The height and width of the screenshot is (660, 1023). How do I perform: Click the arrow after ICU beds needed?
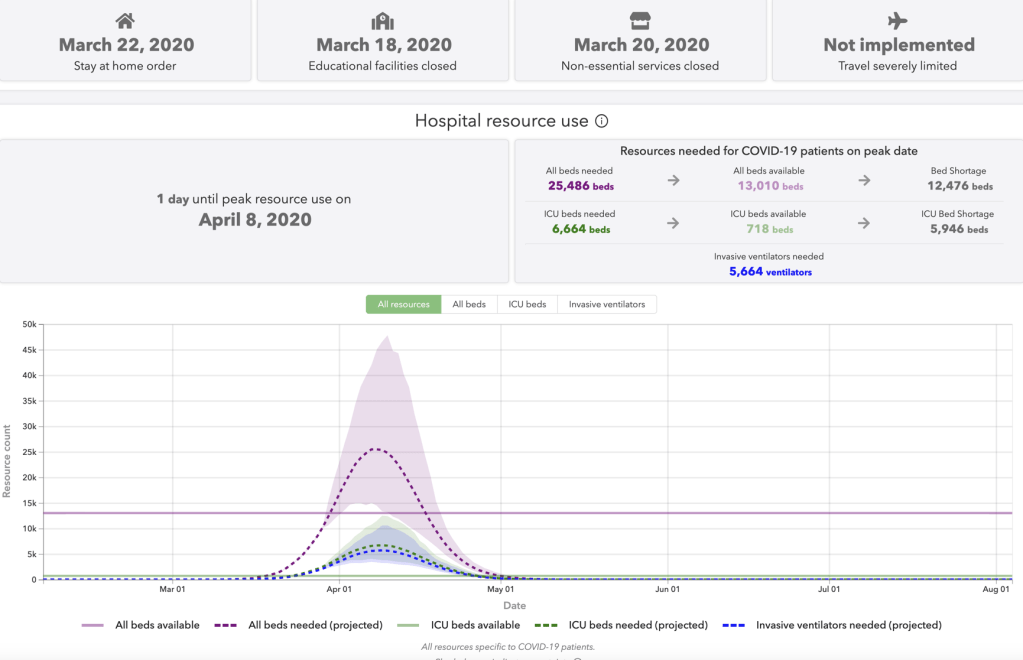coord(673,223)
